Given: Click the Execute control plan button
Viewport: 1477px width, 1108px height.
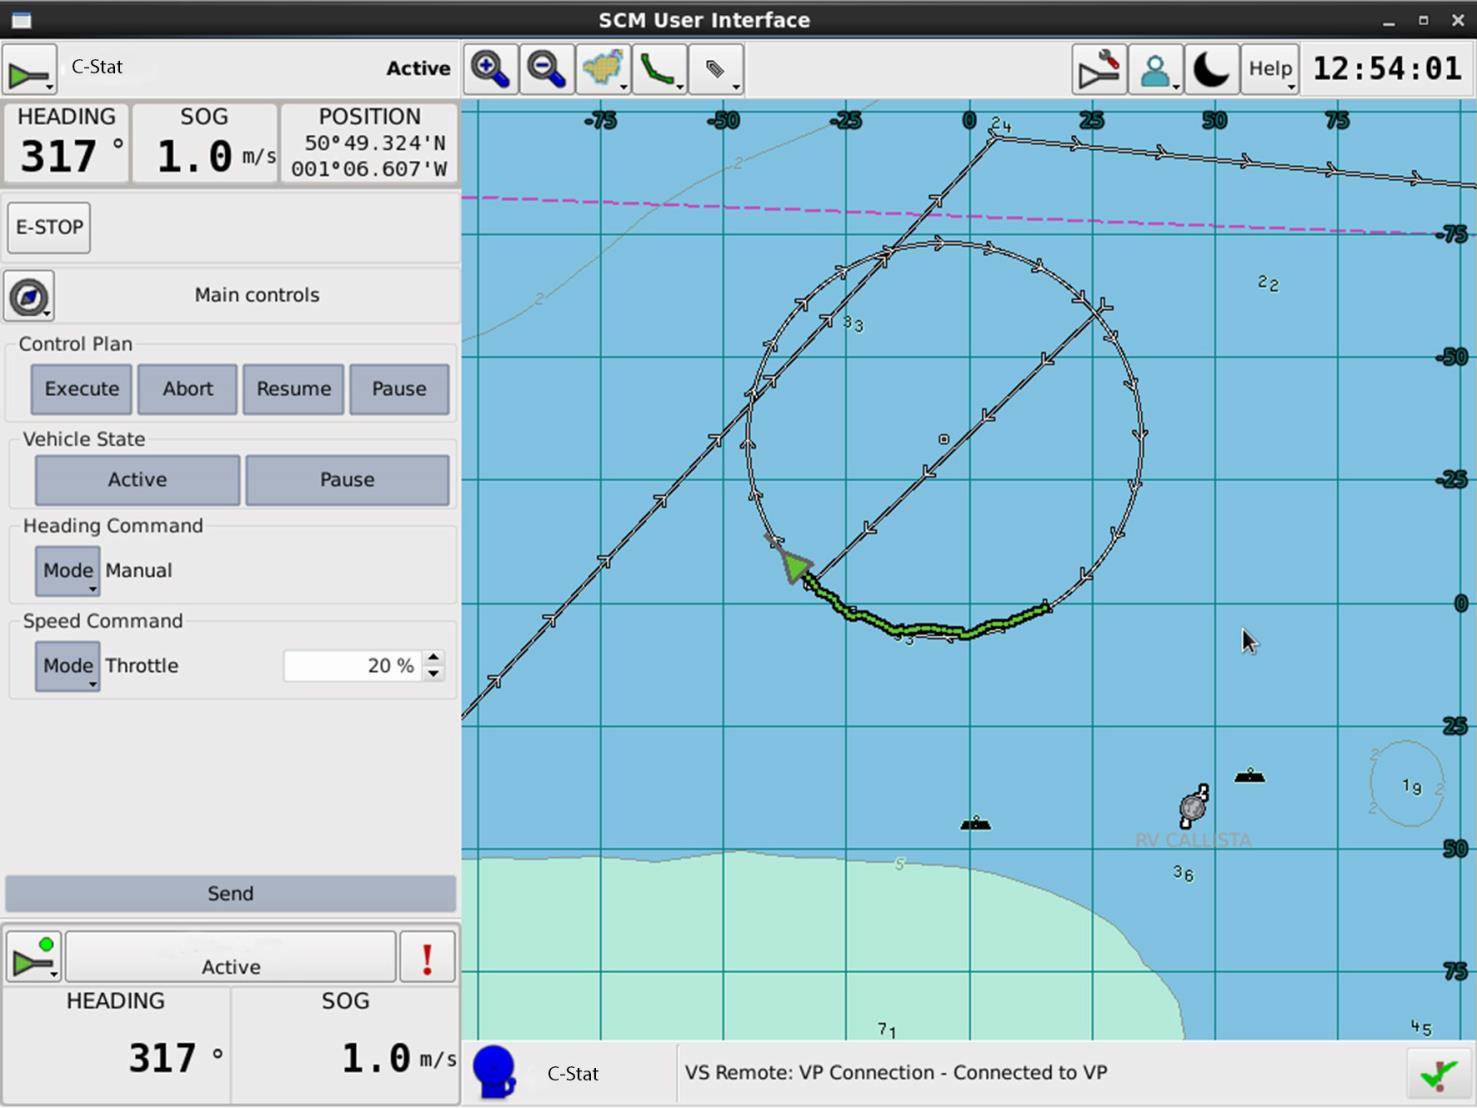Looking at the screenshot, I should pyautogui.click(x=82, y=389).
